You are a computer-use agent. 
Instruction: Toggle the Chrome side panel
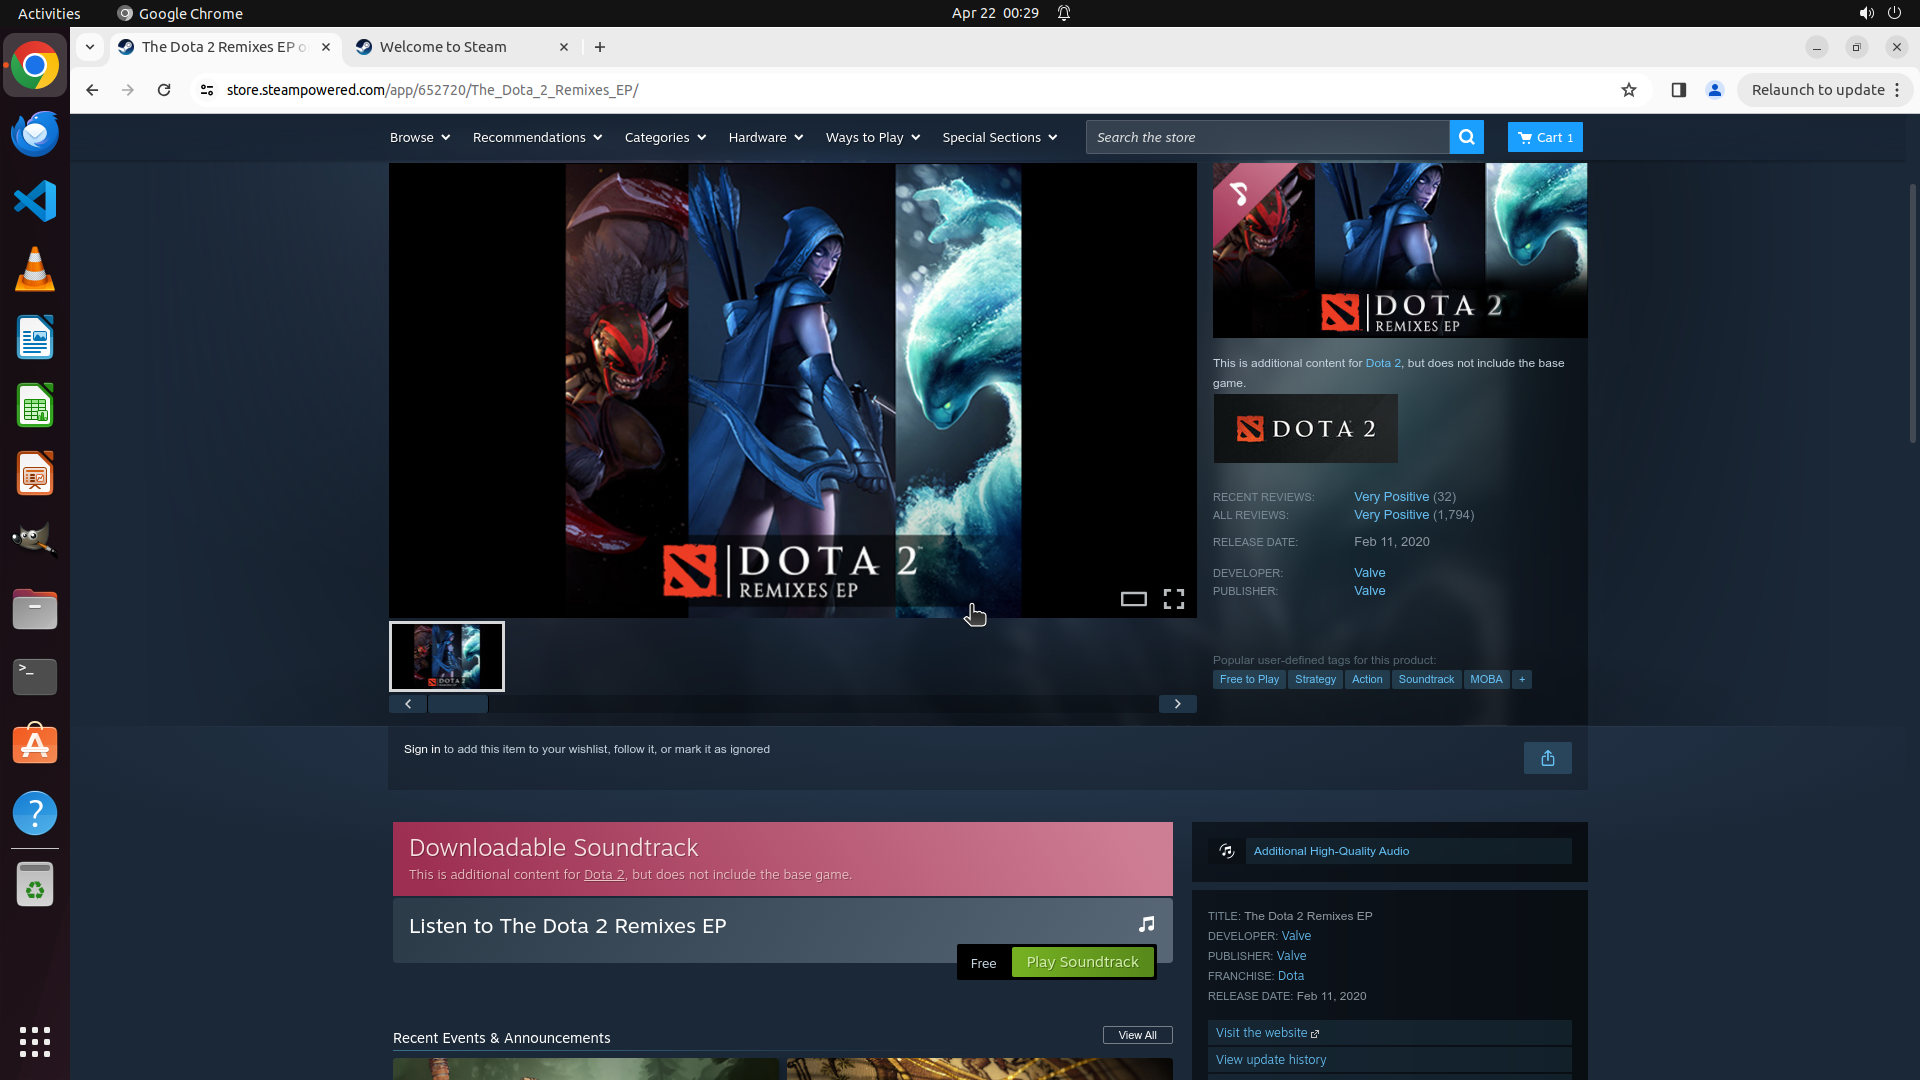(x=1678, y=90)
